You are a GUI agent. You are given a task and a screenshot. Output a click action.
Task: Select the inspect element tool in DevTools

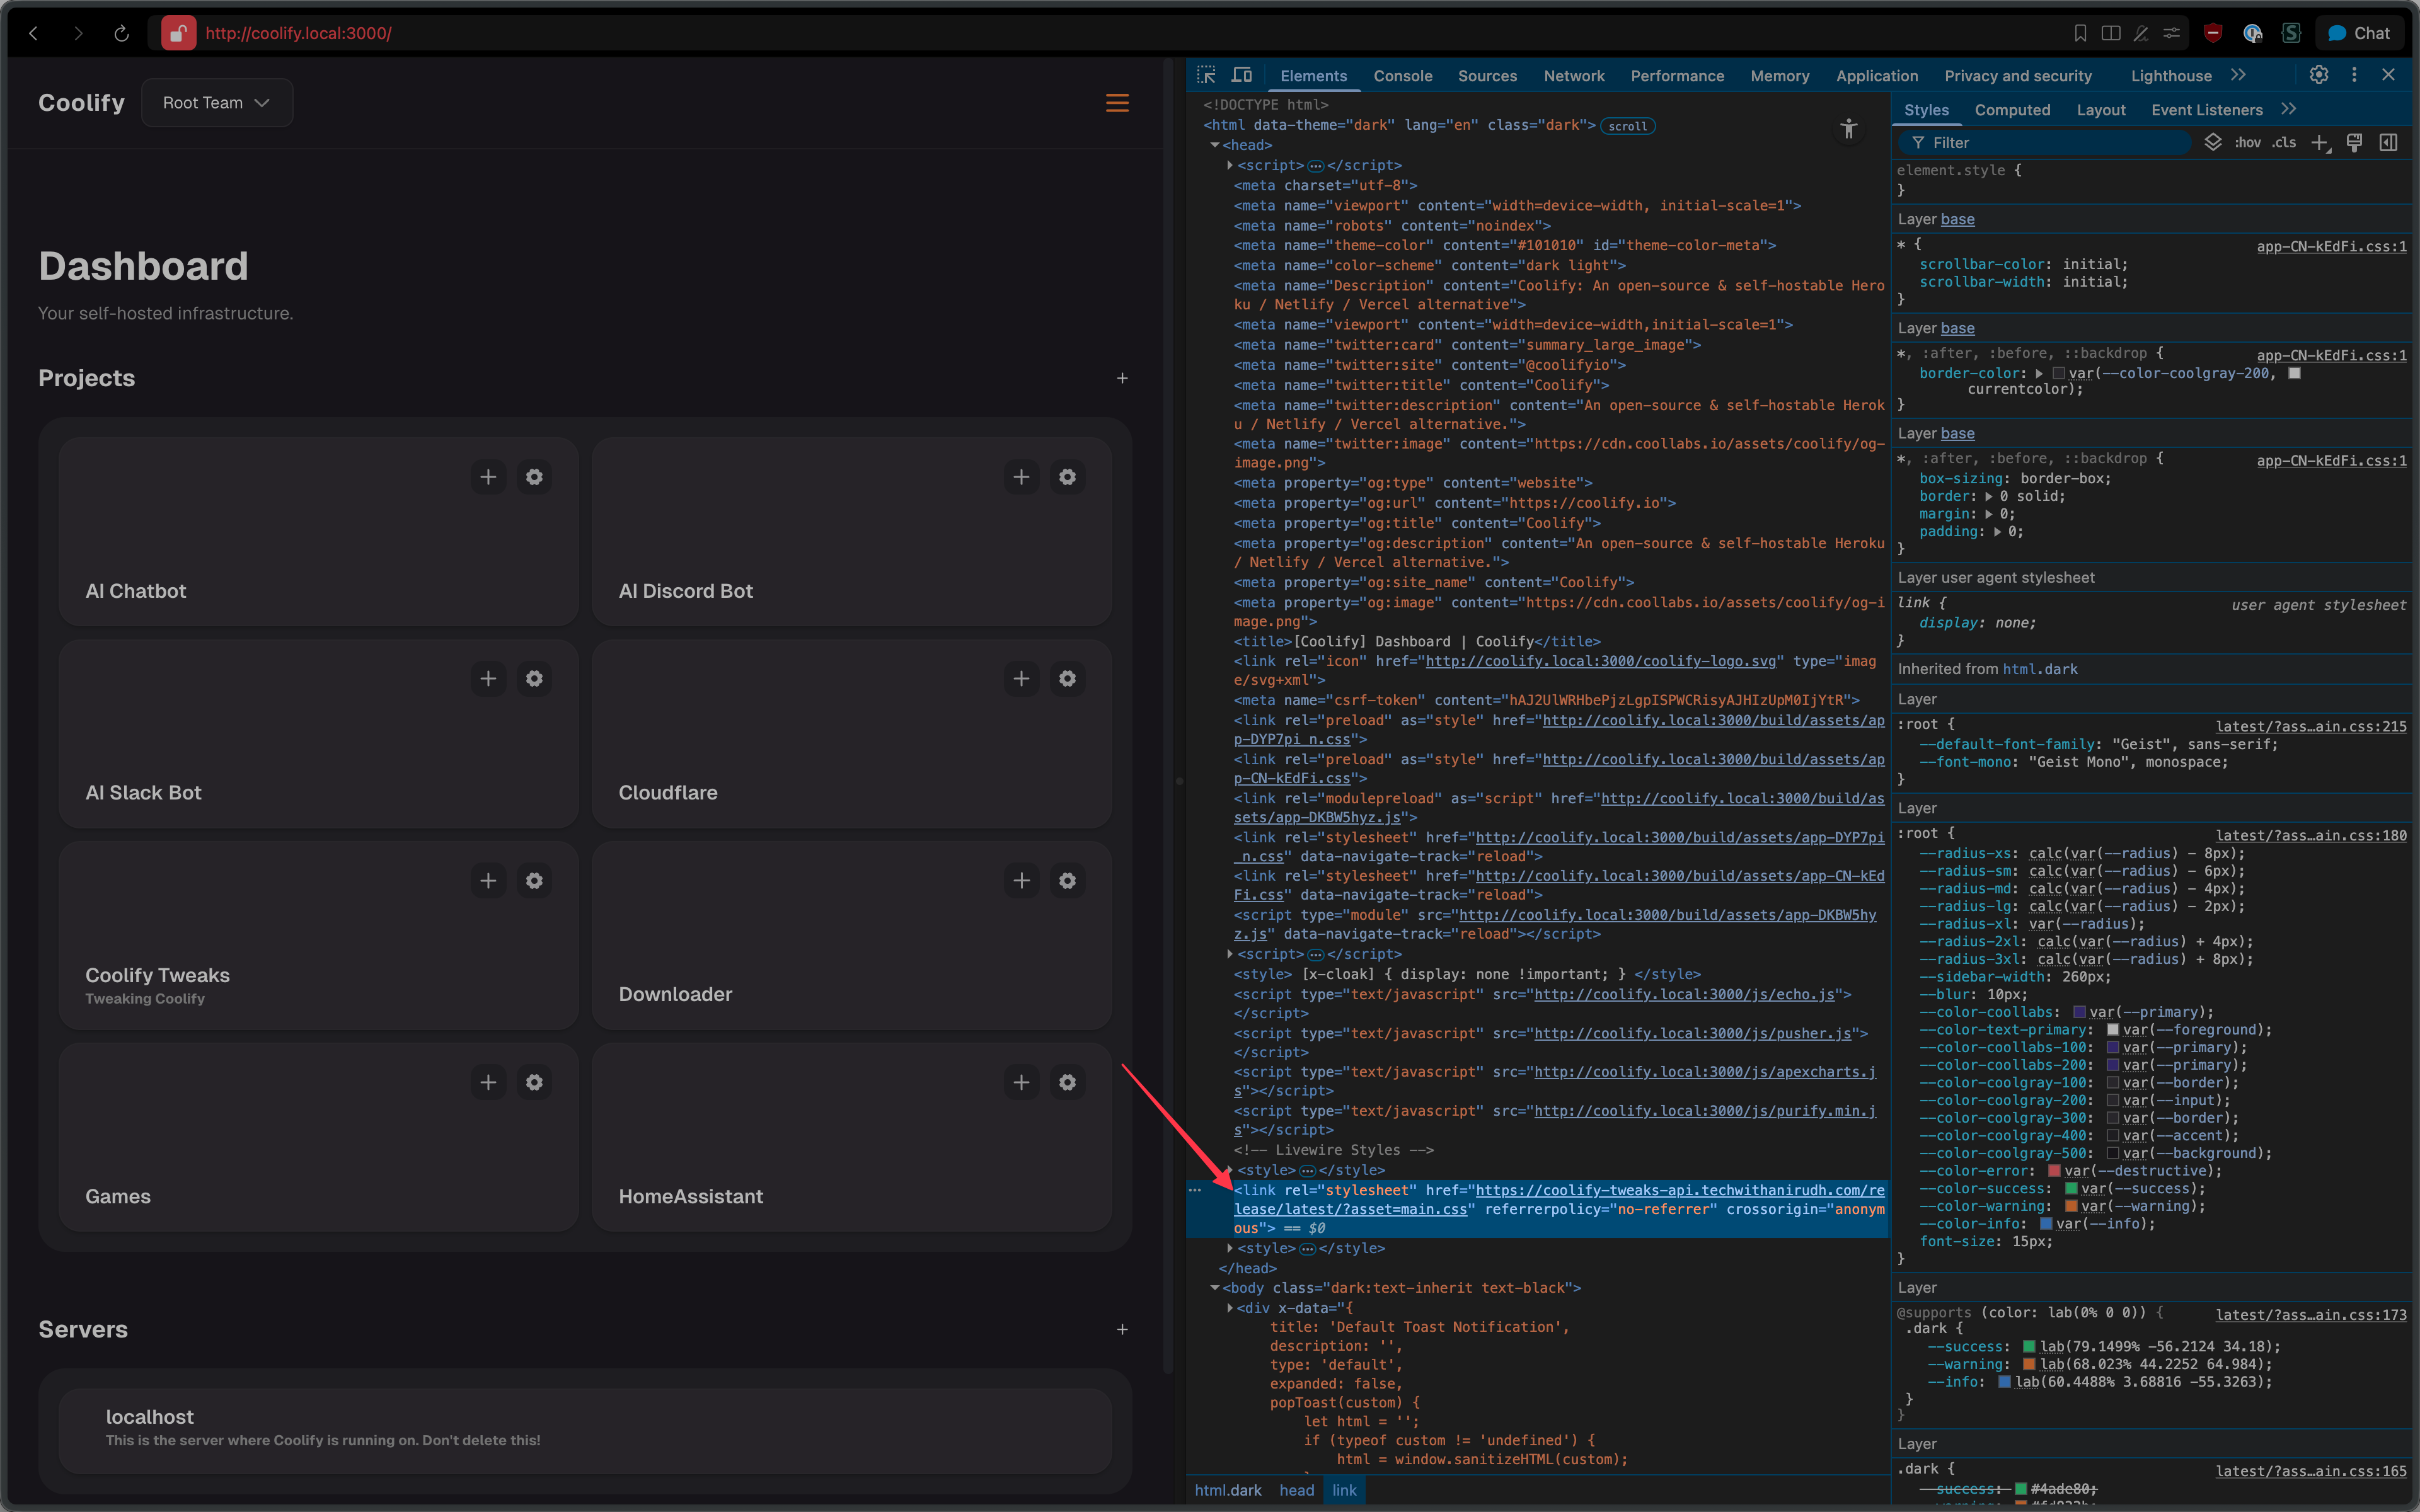coord(1207,75)
